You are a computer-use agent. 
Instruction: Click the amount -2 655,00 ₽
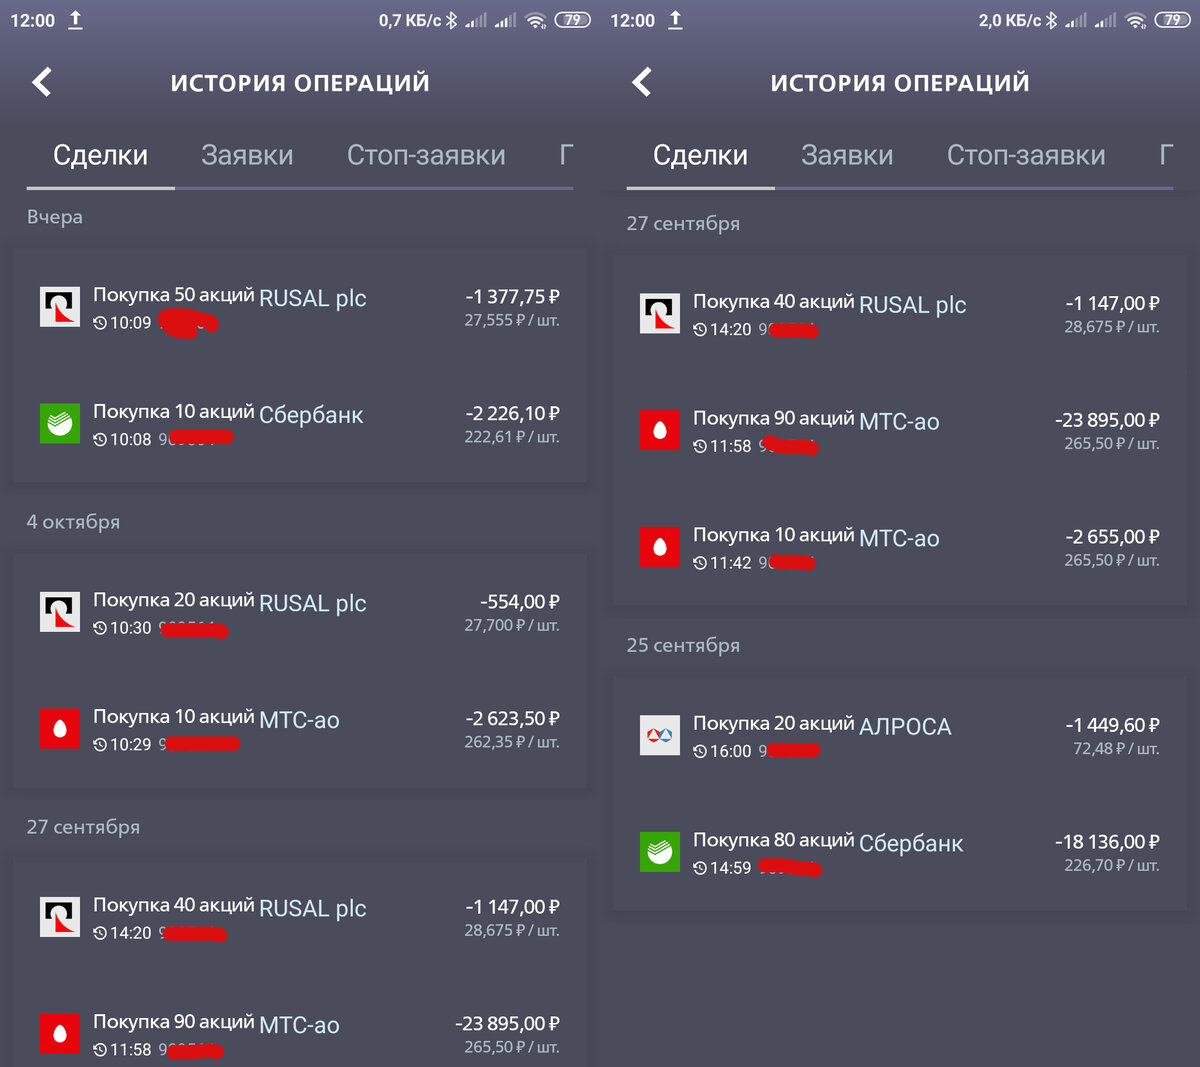pyautogui.click(x=1112, y=536)
